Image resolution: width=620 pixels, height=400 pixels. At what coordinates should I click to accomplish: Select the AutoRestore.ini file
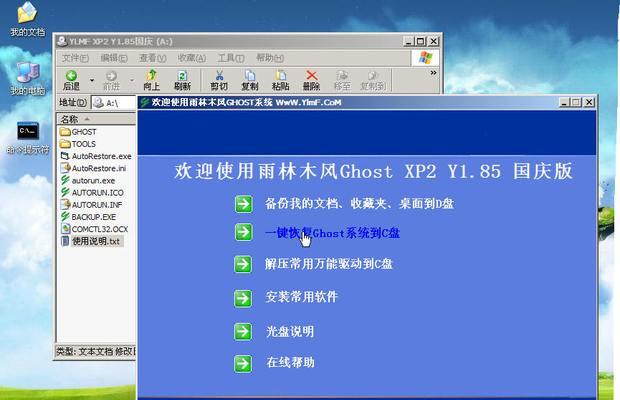click(93, 168)
